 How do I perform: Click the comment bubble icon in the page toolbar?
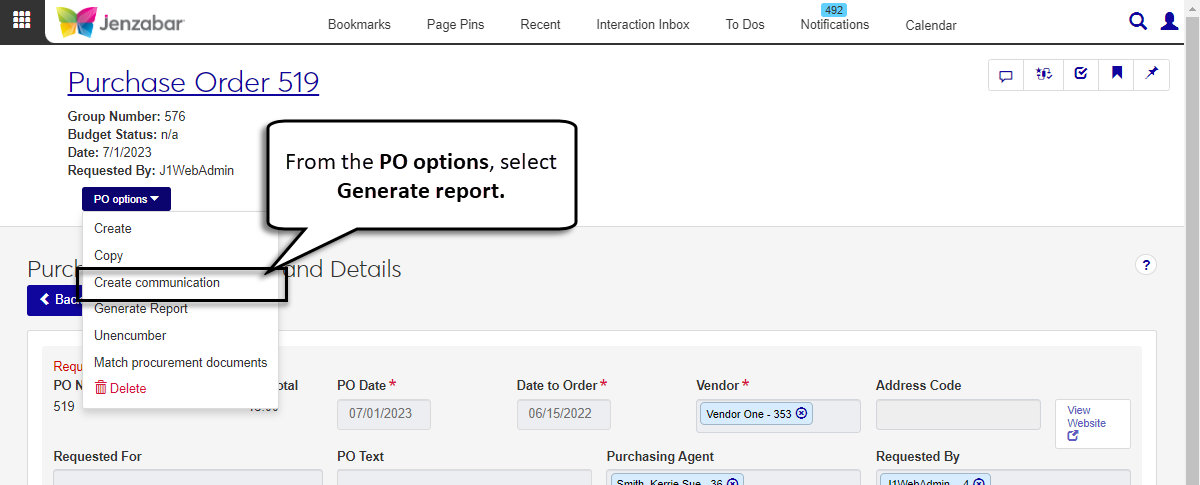1006,74
